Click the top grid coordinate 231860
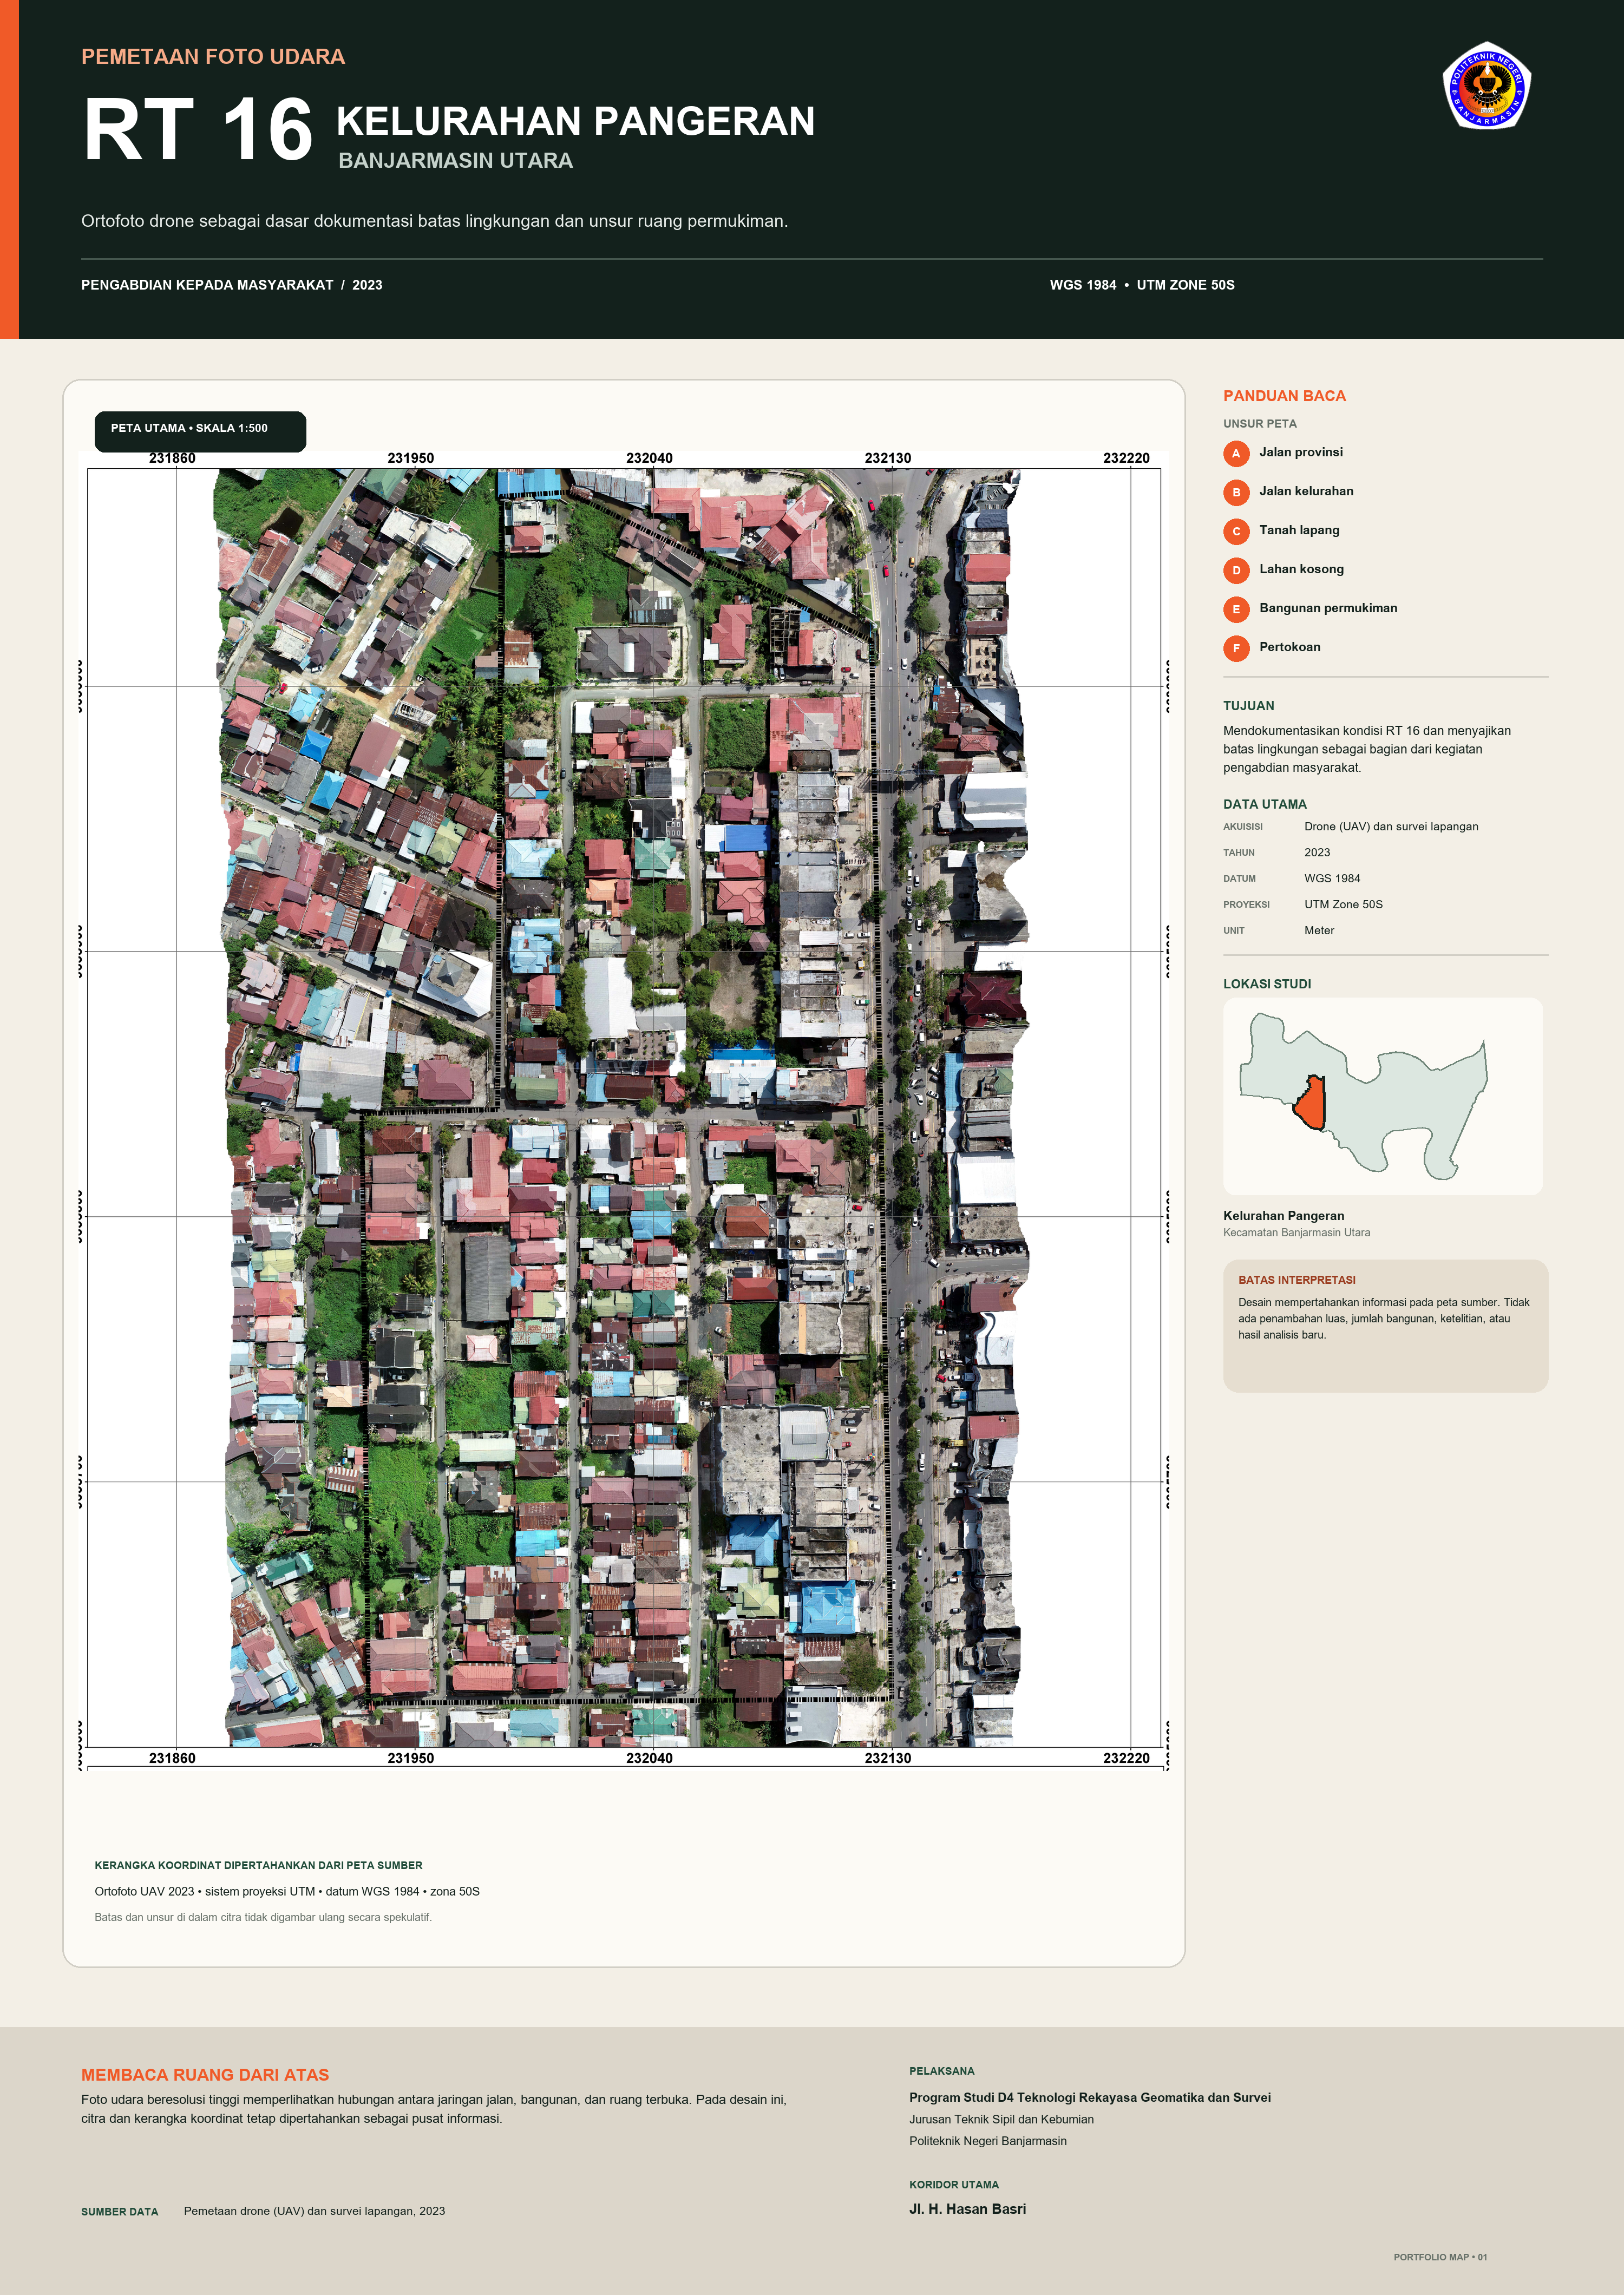Image resolution: width=1624 pixels, height=2295 pixels. tap(172, 458)
